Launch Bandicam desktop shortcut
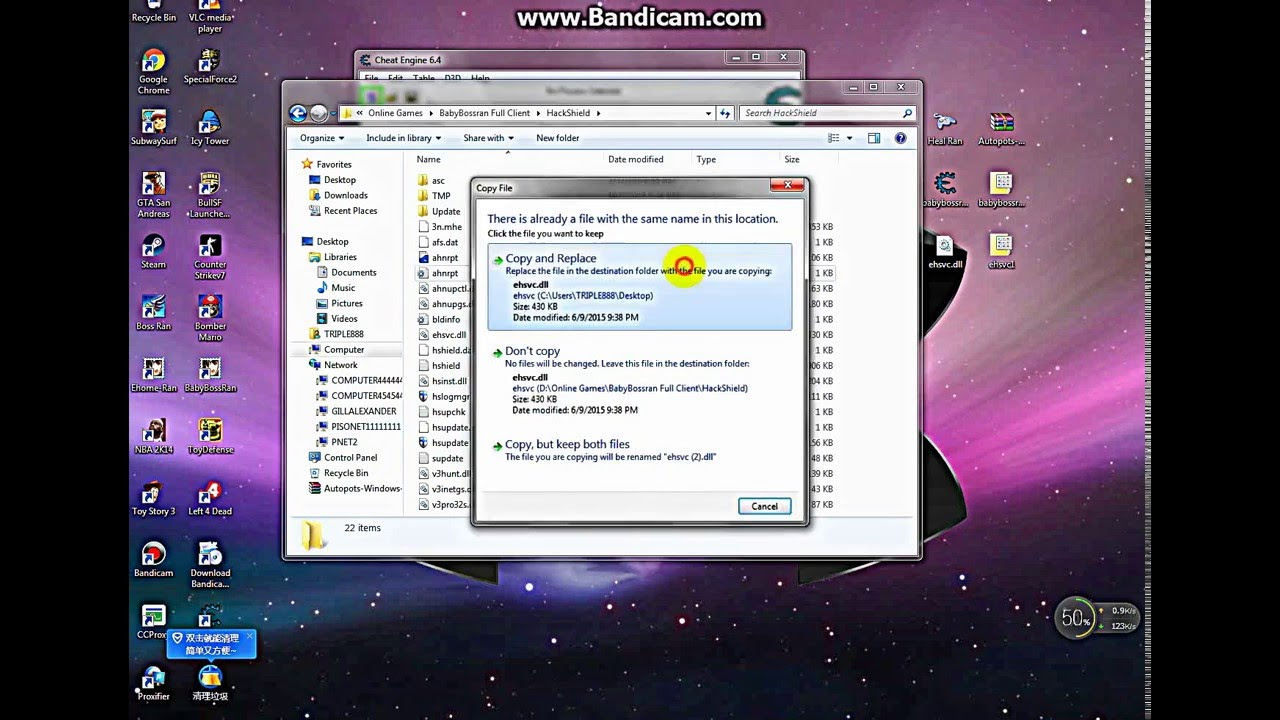1280x720 pixels. pyautogui.click(x=153, y=560)
